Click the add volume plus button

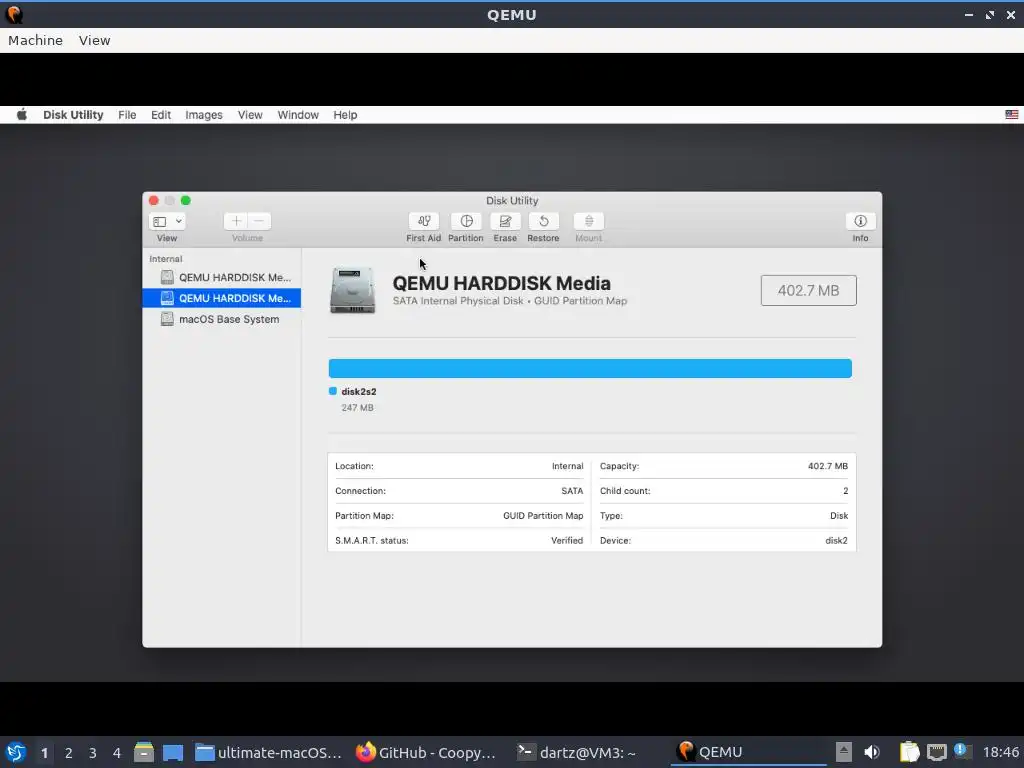236,221
